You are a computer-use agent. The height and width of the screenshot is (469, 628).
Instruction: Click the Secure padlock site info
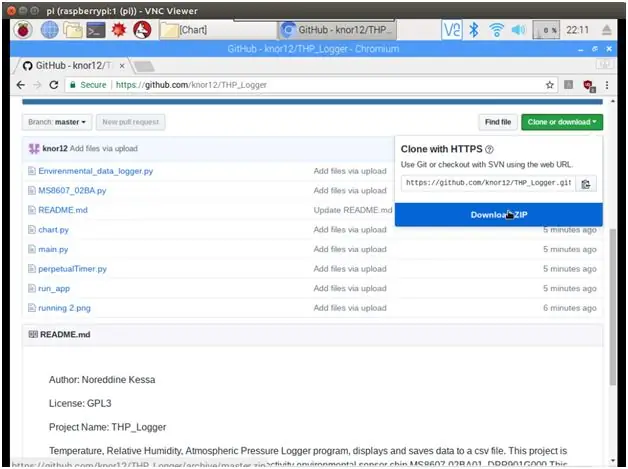click(x=88, y=85)
